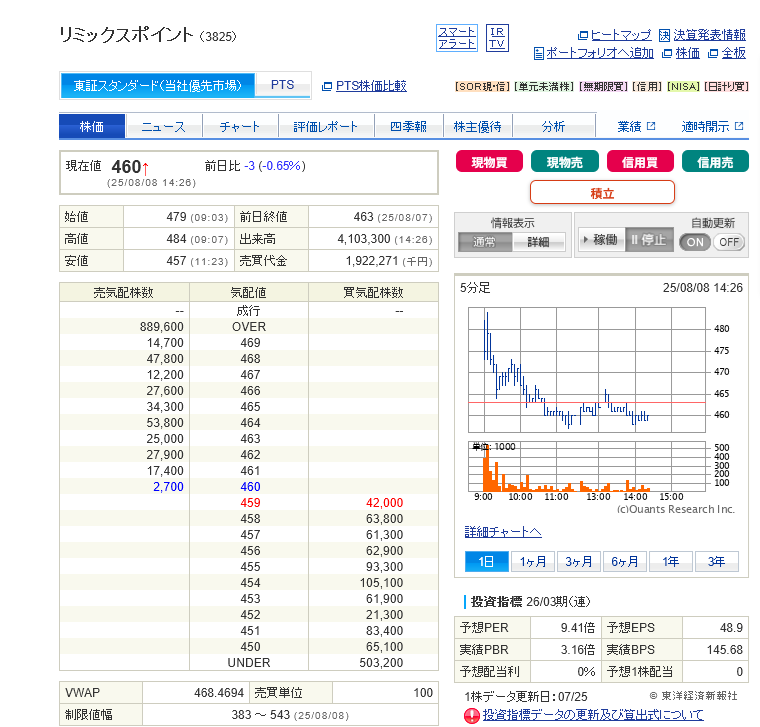
Task: Click the red warning icon beside 投資指標データ
Action: pos(472,715)
